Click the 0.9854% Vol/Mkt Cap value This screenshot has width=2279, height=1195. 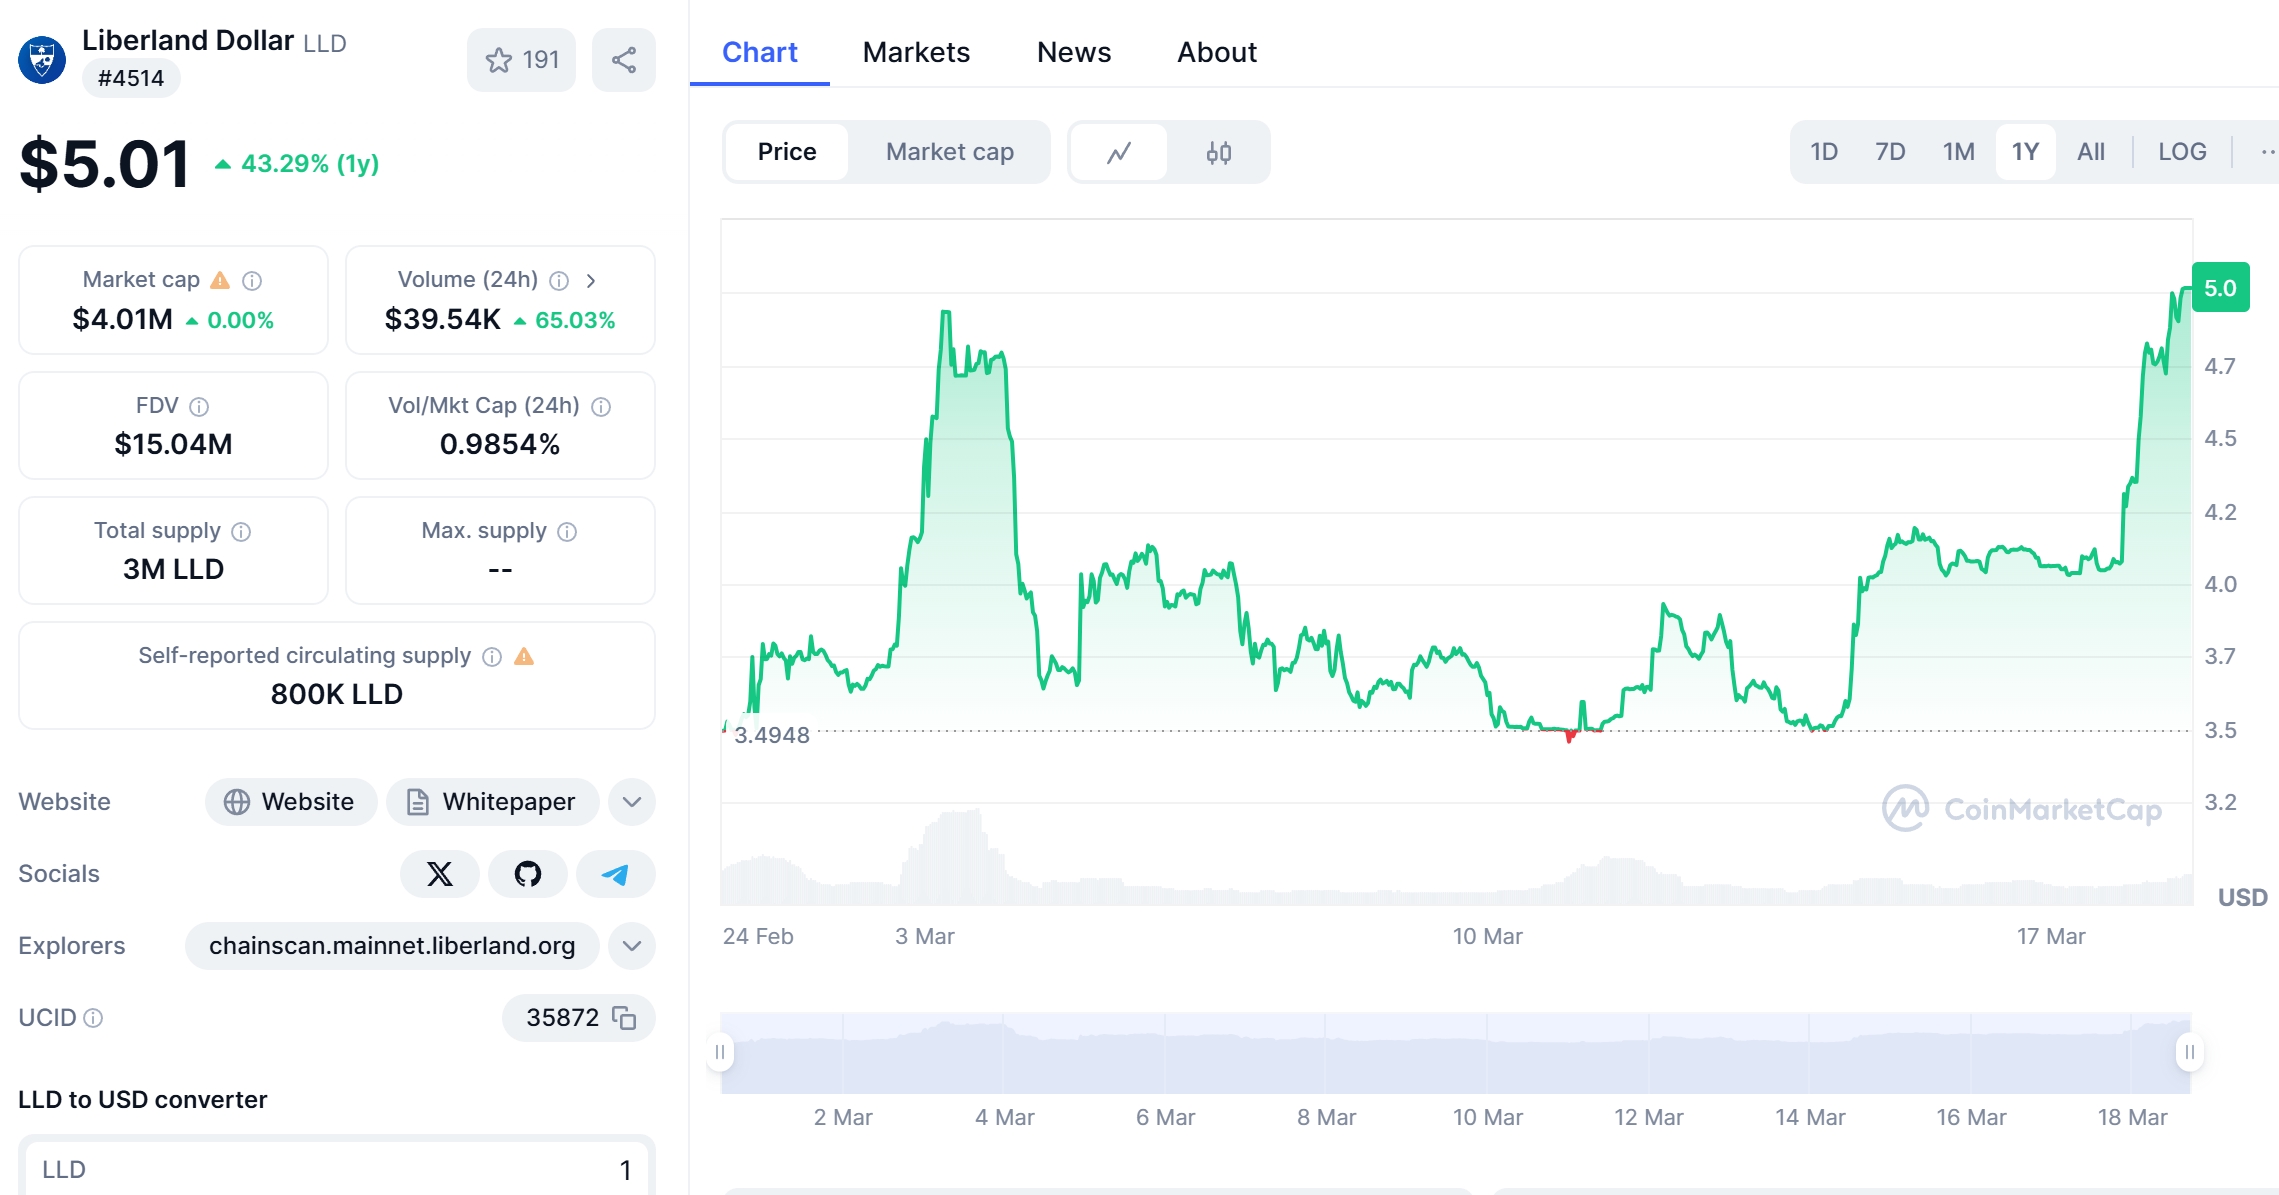coord(500,444)
